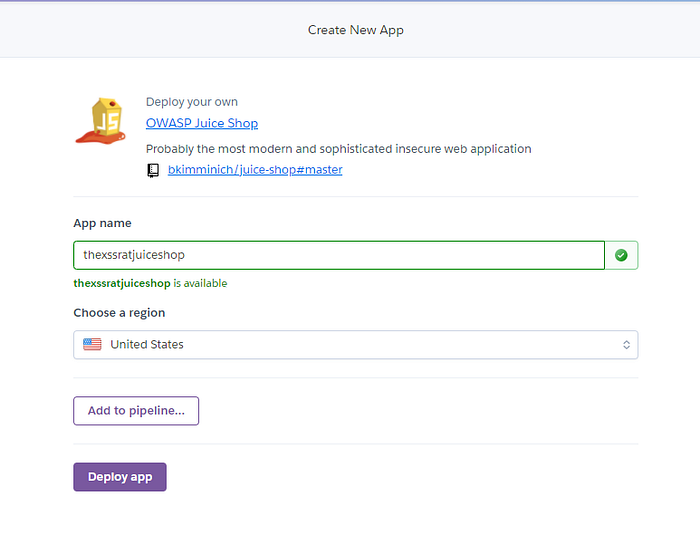Click the App name label

[102, 223]
